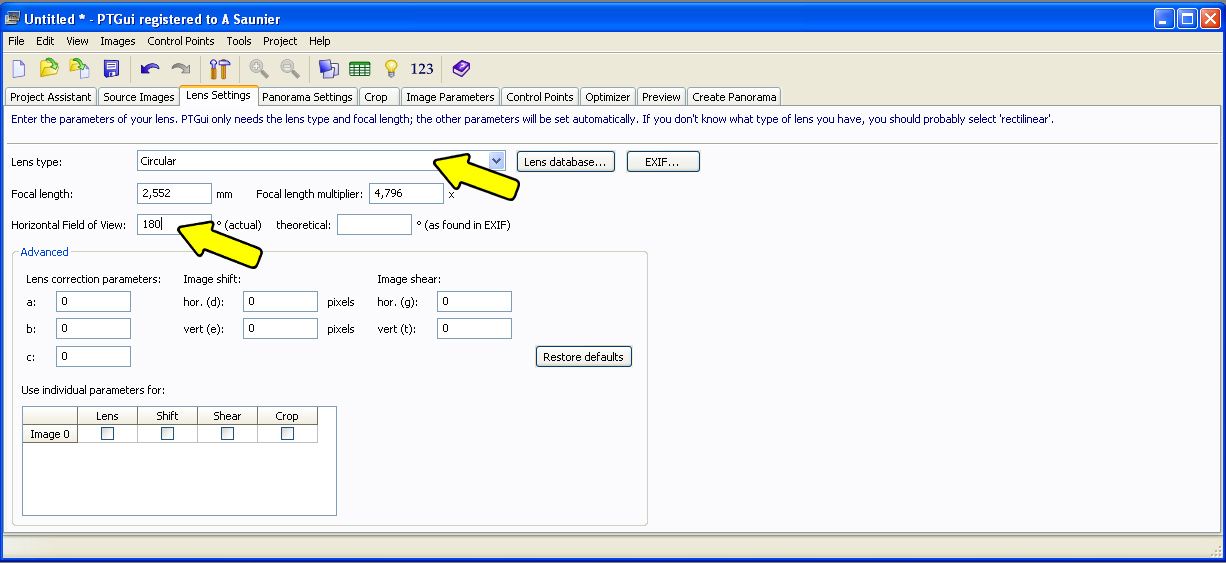Screen dimensions: 1226x563
Task: Tick the Shear checkbox for Image 0
Action: [227, 434]
